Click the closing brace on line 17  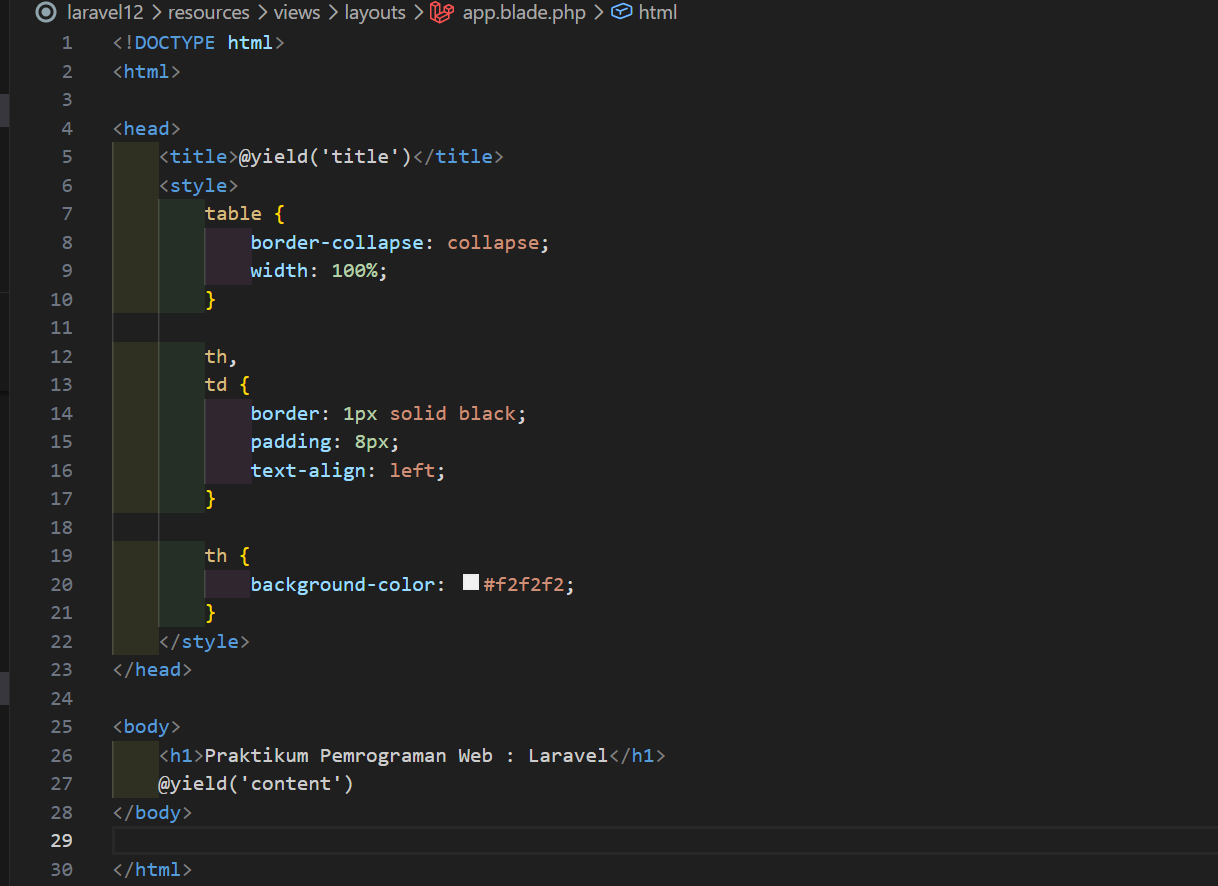(x=210, y=499)
